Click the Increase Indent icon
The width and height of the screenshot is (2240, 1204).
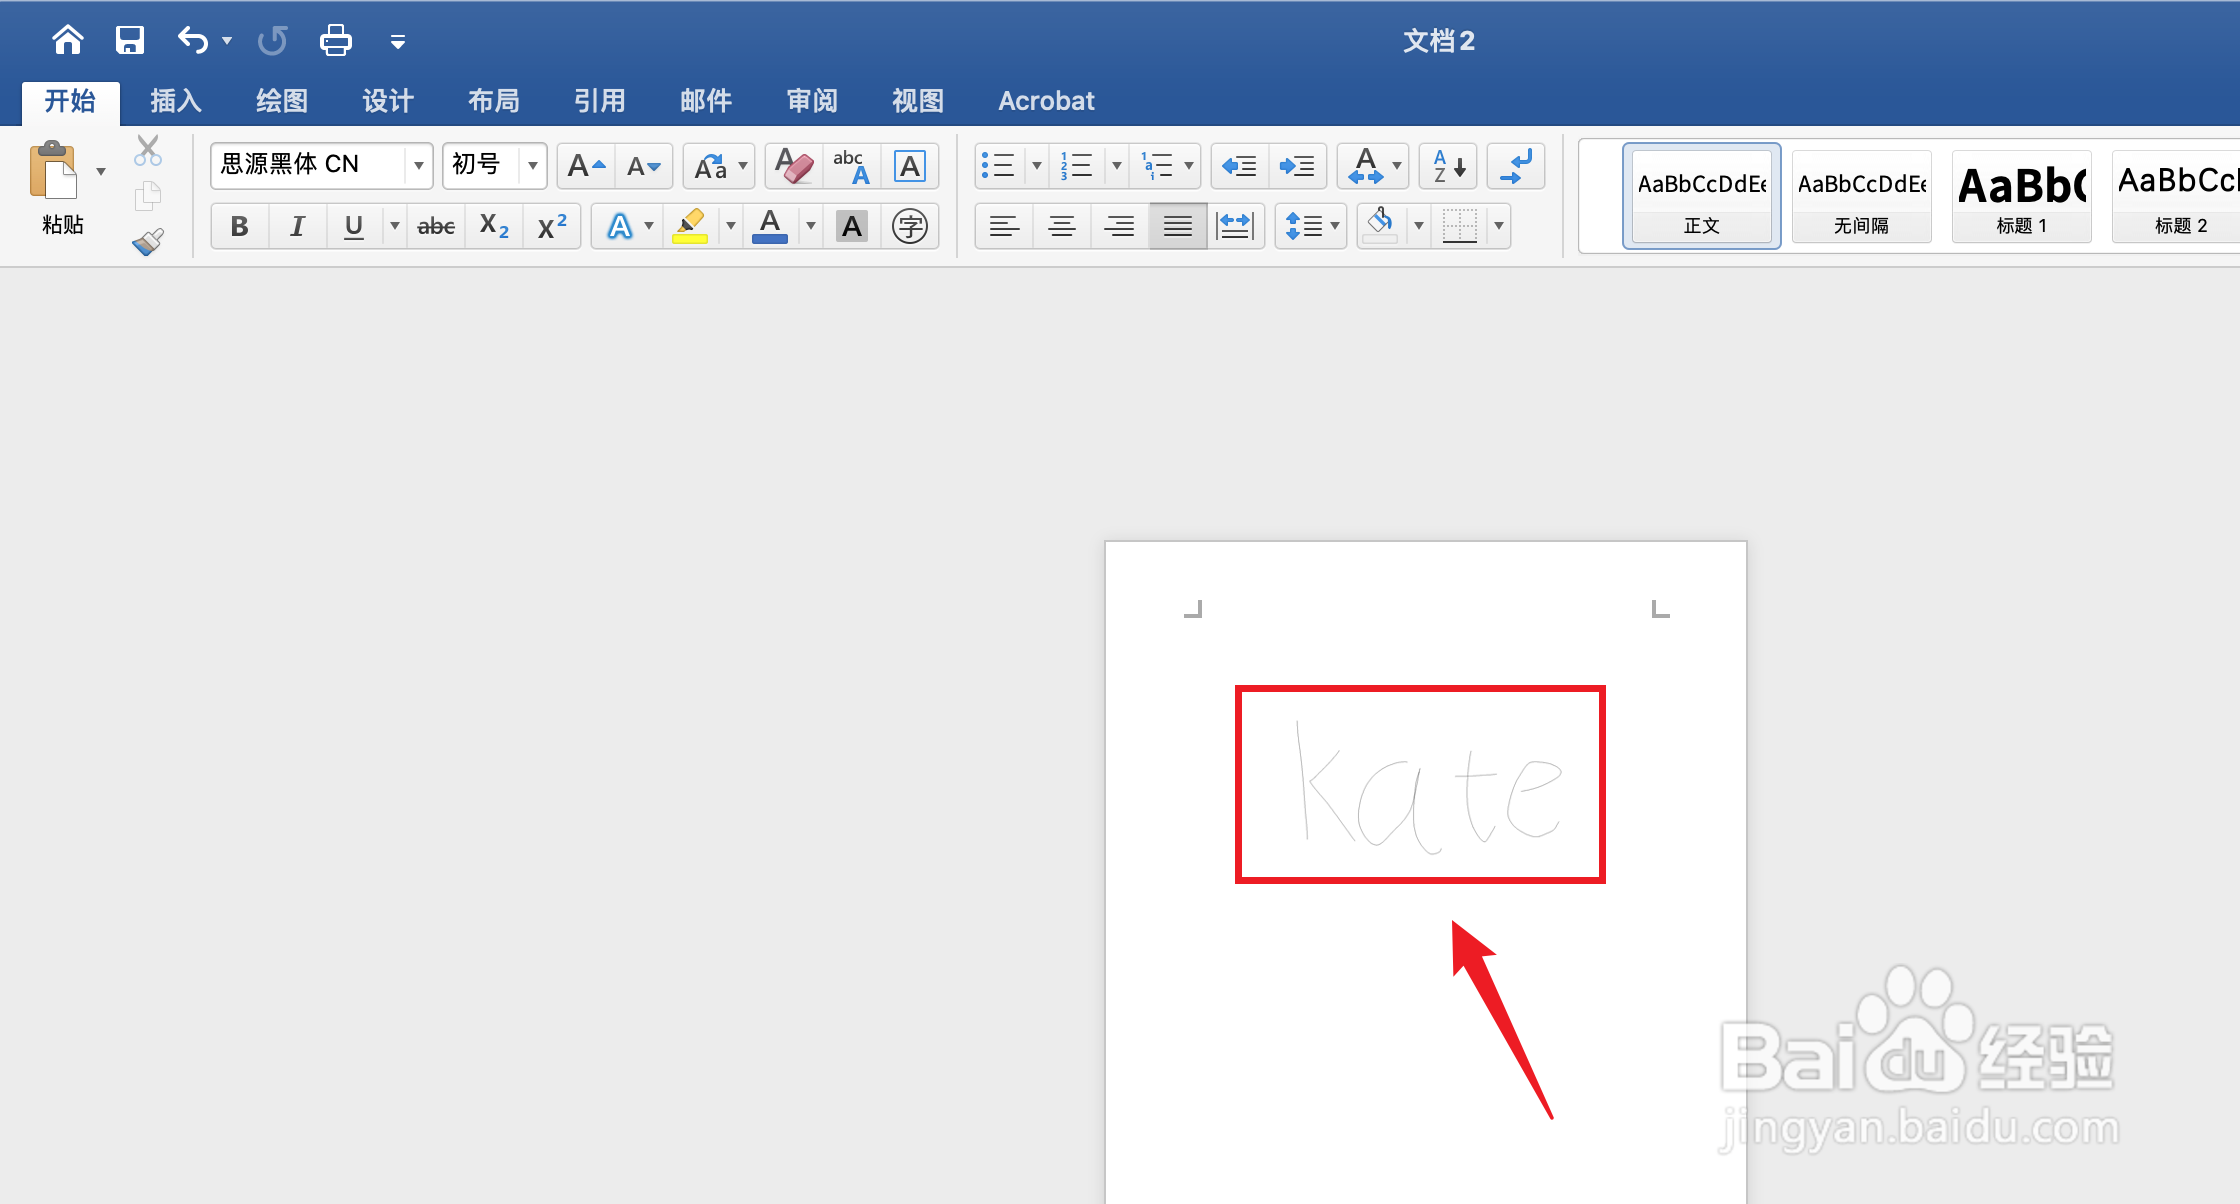1297,166
